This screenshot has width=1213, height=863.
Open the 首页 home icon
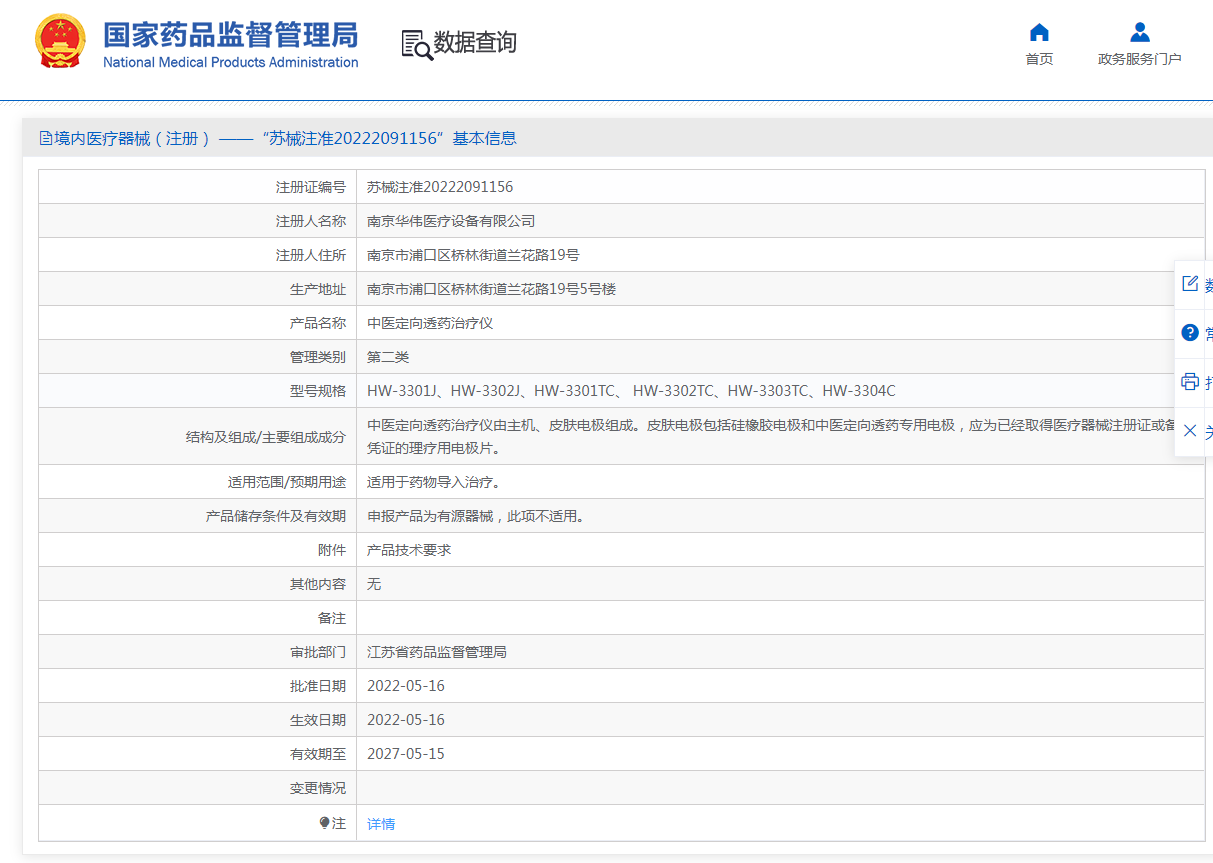click(x=1039, y=32)
